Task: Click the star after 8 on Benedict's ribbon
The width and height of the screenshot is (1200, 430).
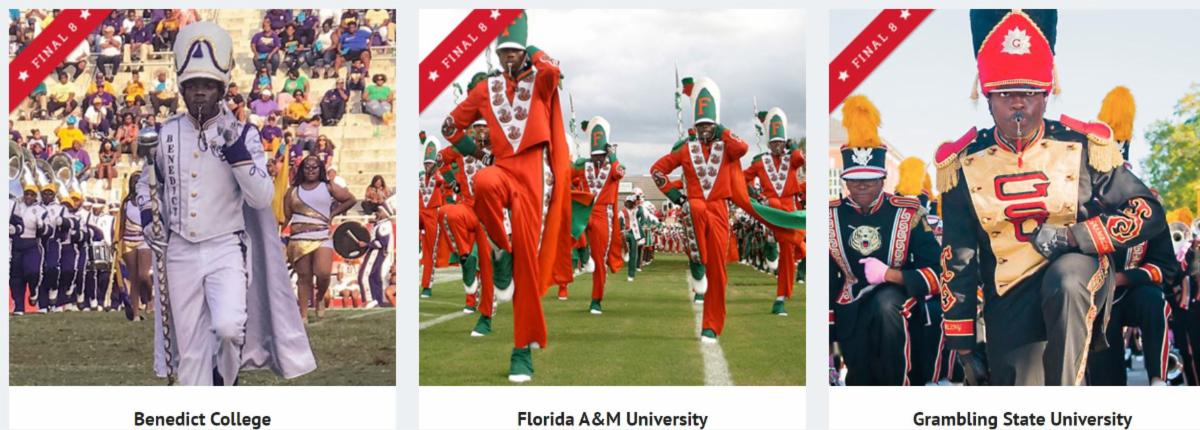Action: click(x=85, y=16)
